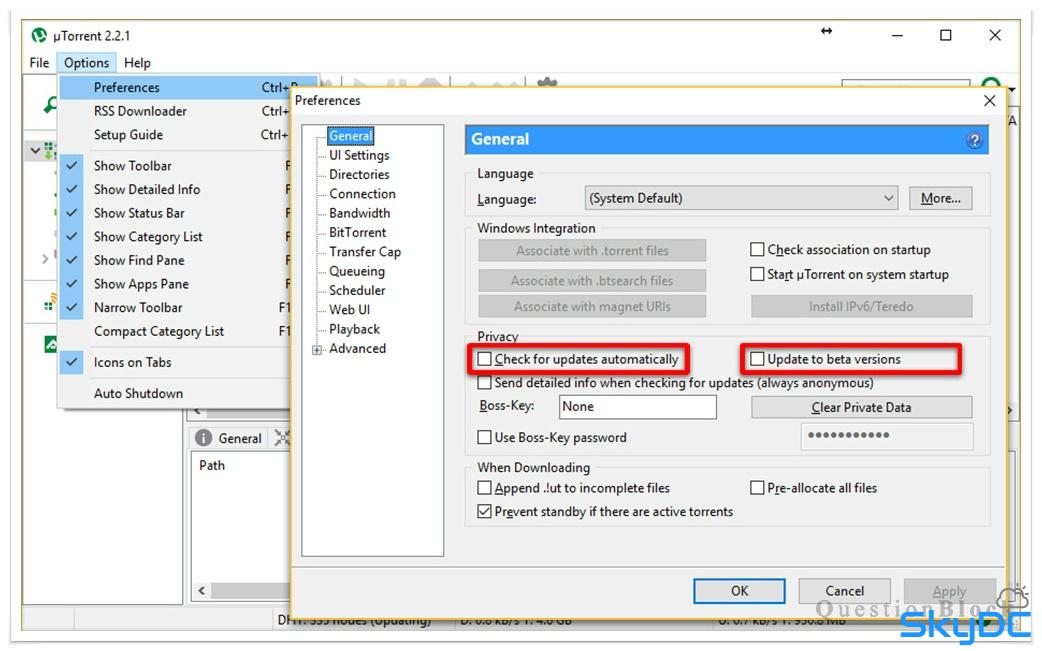1042x651 pixels.
Task: Choose Auto Shutdown from menu
Action: [x=176, y=394]
